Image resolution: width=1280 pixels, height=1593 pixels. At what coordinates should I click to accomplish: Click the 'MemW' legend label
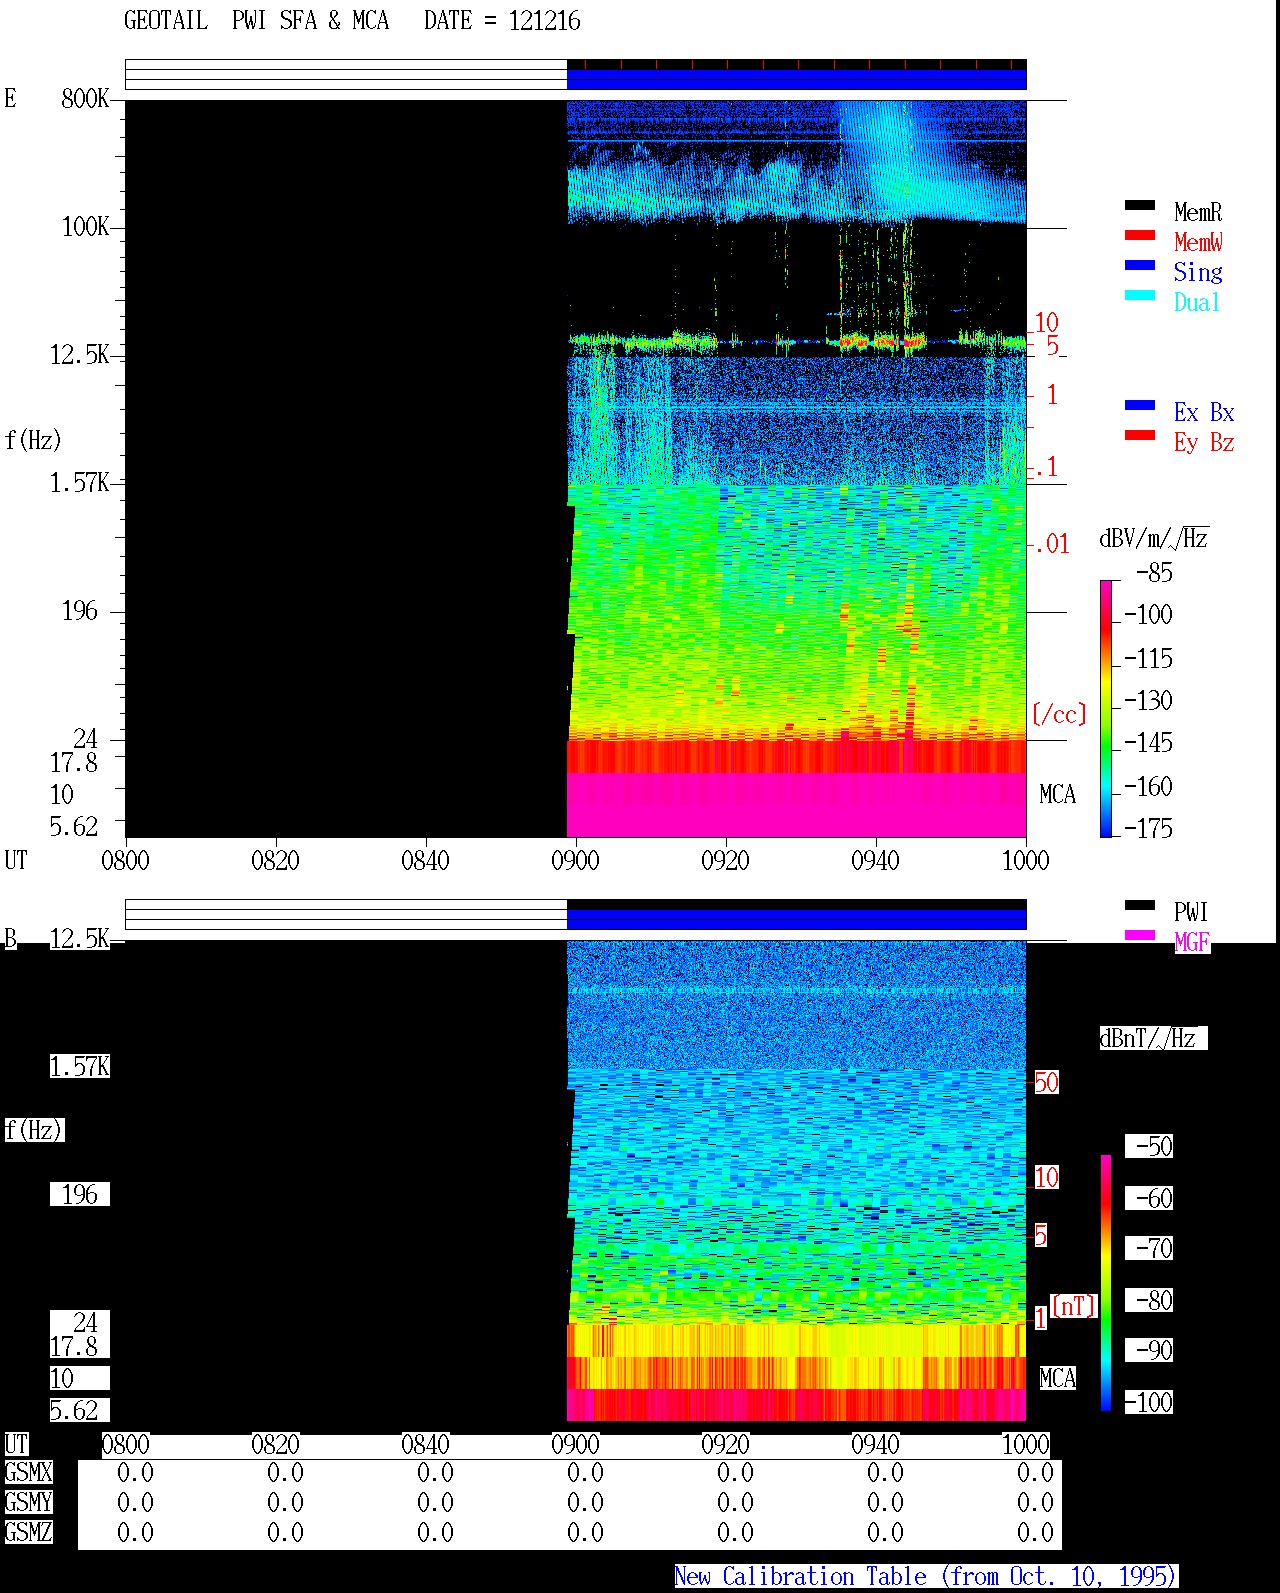[1198, 242]
